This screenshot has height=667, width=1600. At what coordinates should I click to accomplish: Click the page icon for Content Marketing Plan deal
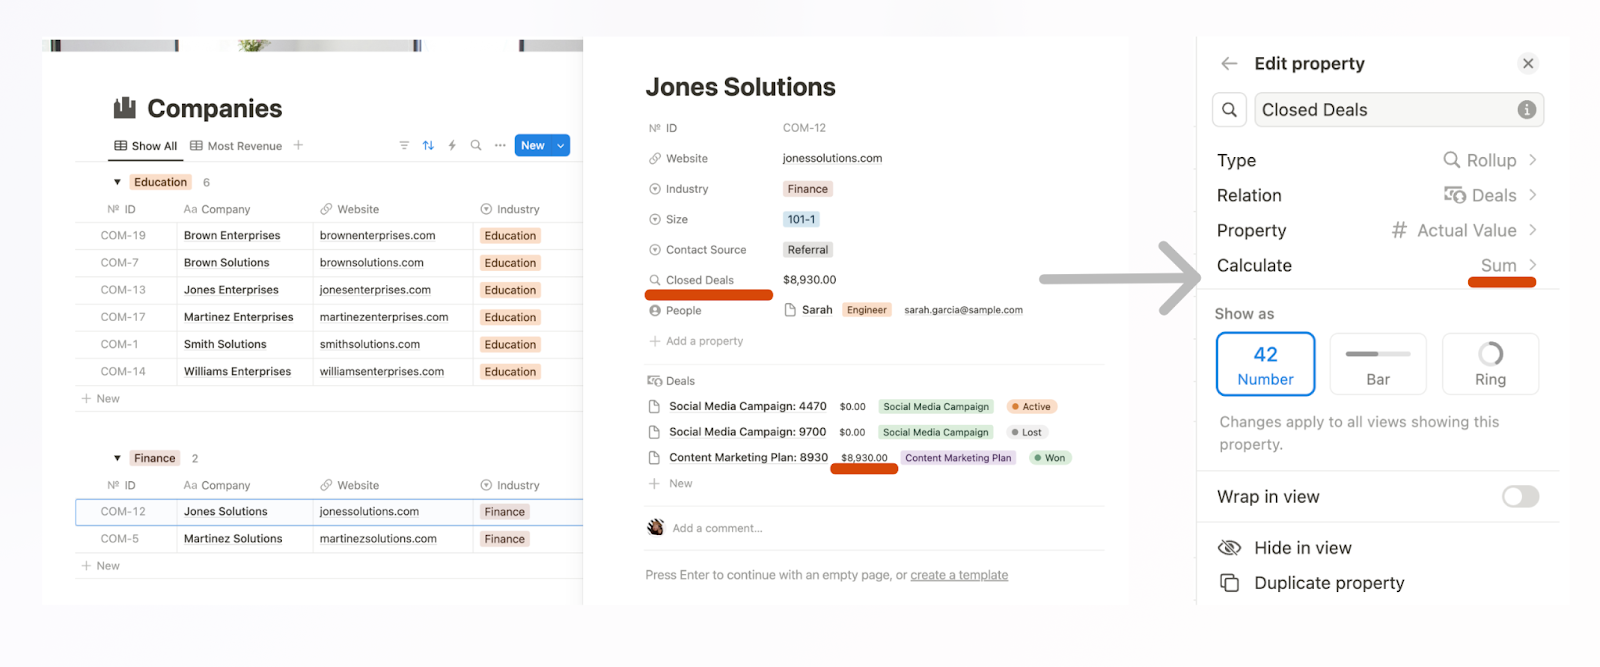(654, 457)
